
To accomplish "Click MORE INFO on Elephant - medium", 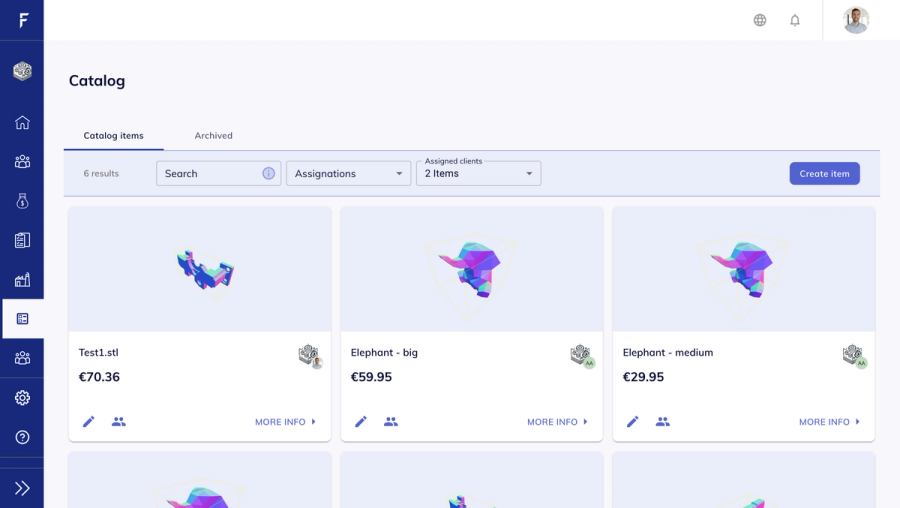I will pyautogui.click(x=829, y=422).
